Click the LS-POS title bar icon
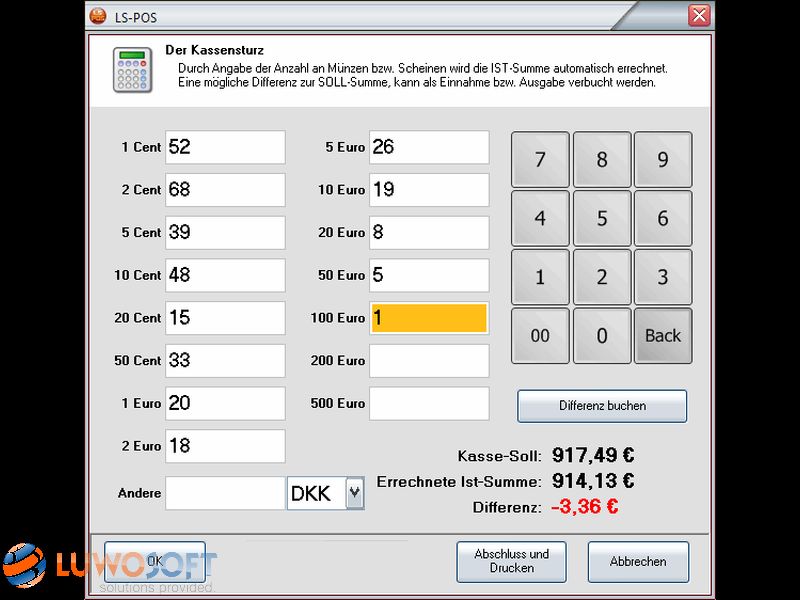The width and height of the screenshot is (800, 600). coord(99,16)
